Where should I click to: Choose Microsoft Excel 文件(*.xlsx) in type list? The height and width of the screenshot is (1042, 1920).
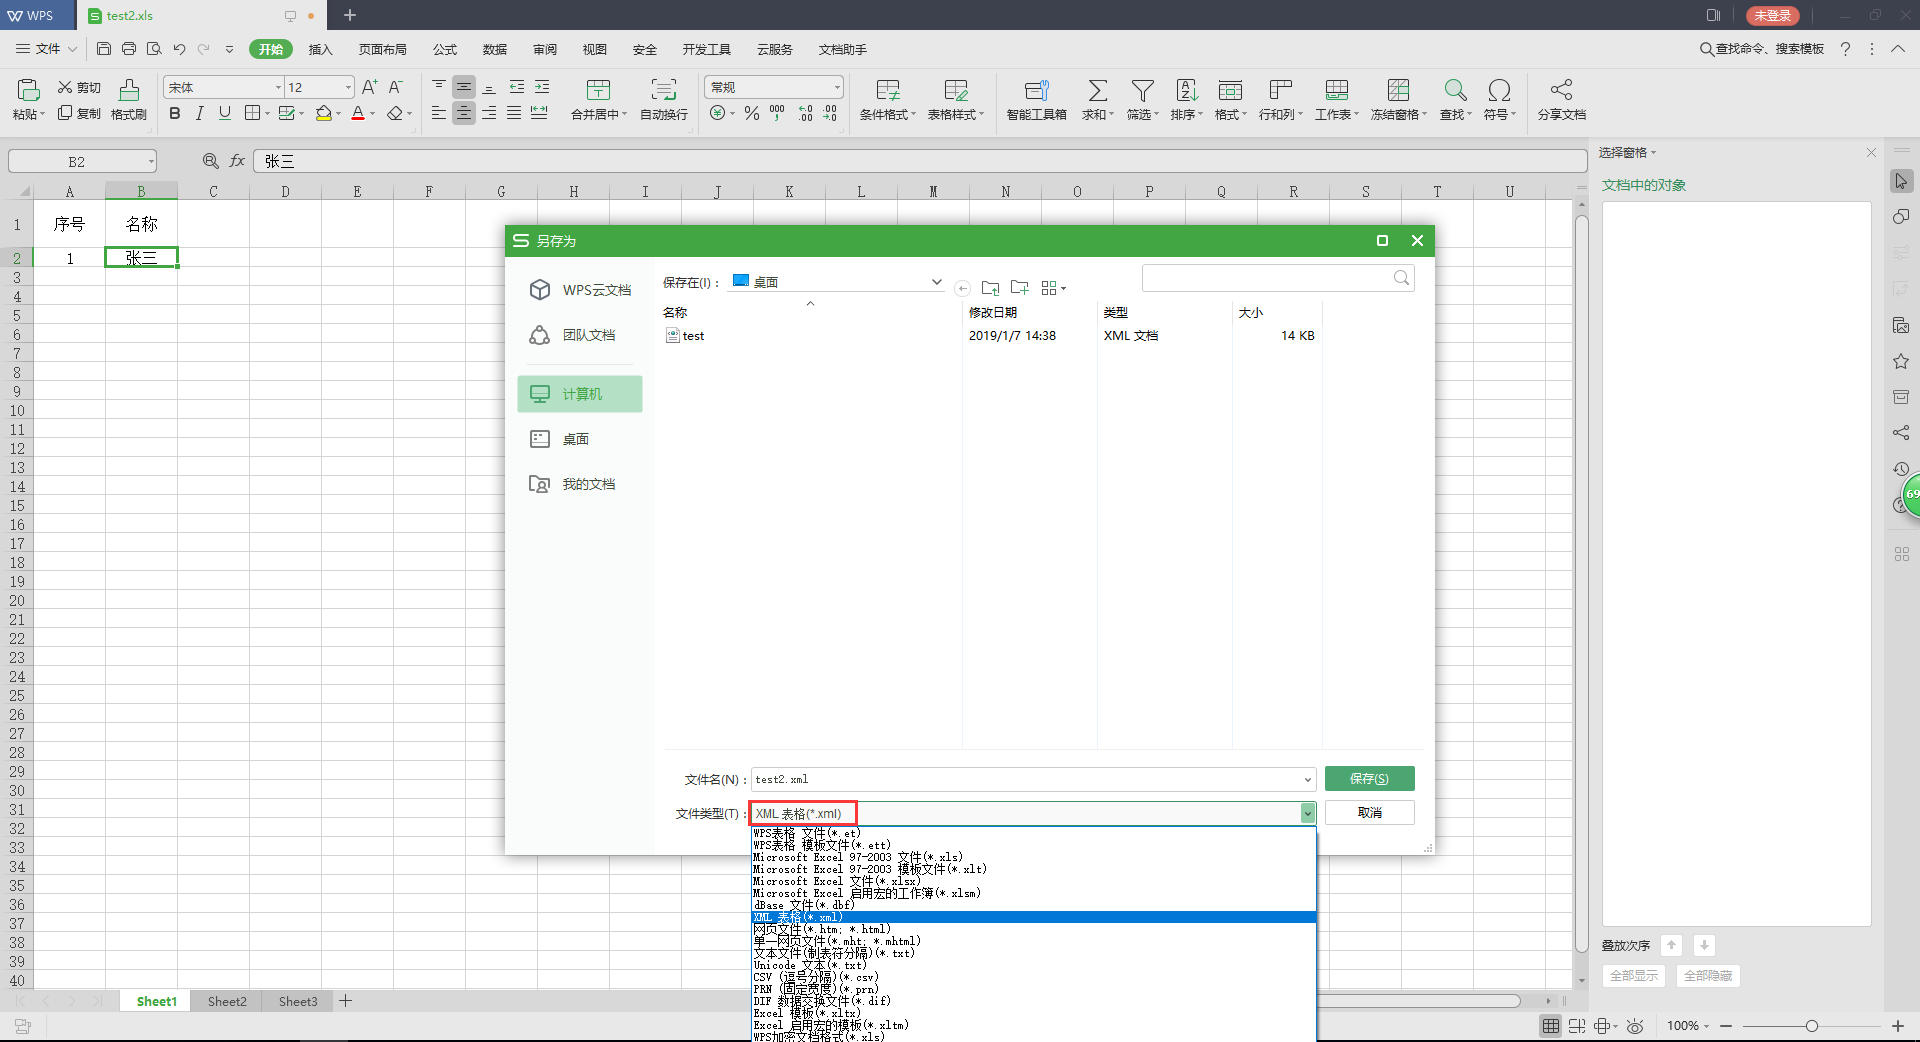coord(1034,881)
